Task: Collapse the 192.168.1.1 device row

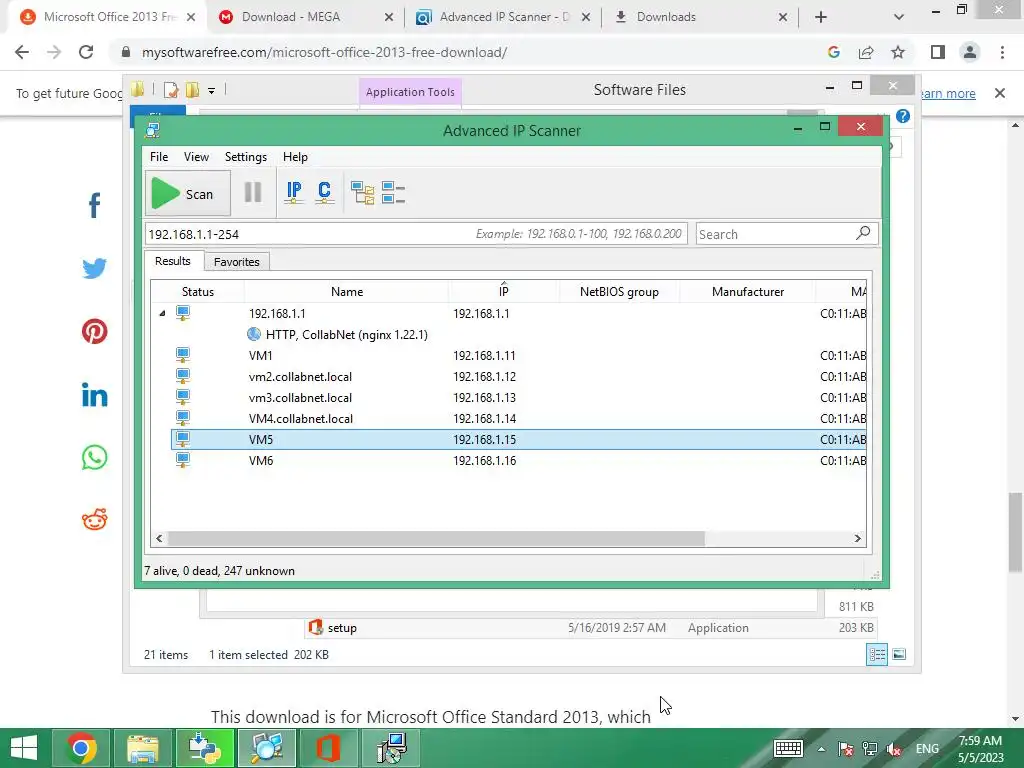Action: pos(162,313)
